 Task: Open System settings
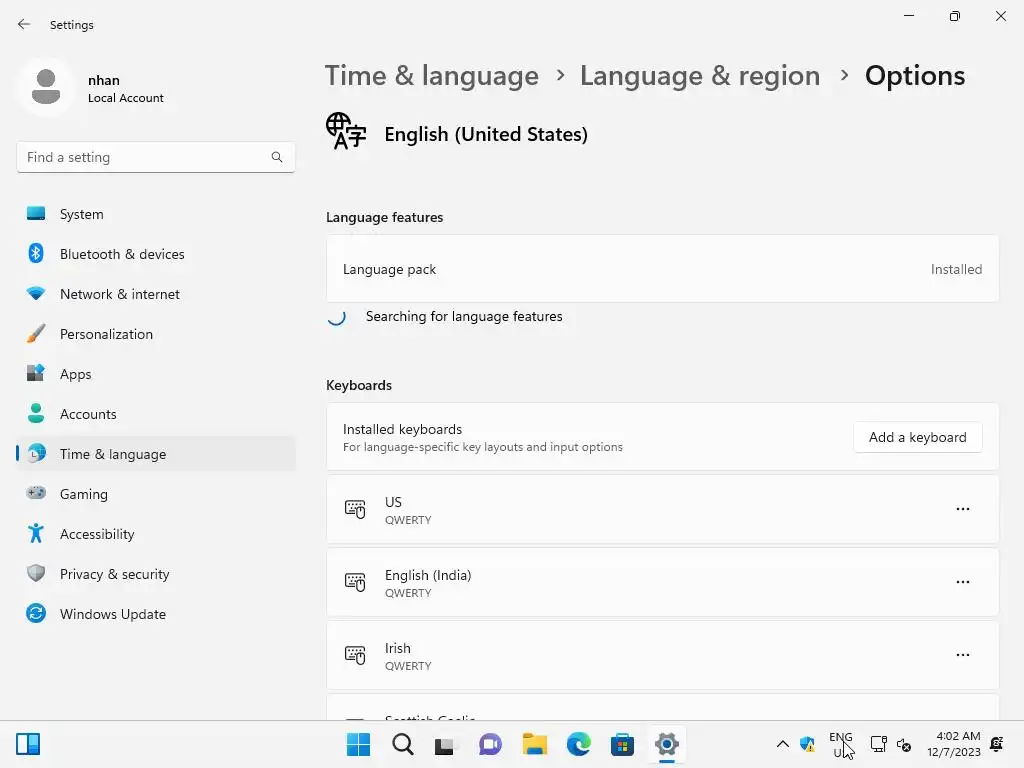[x=155, y=214]
